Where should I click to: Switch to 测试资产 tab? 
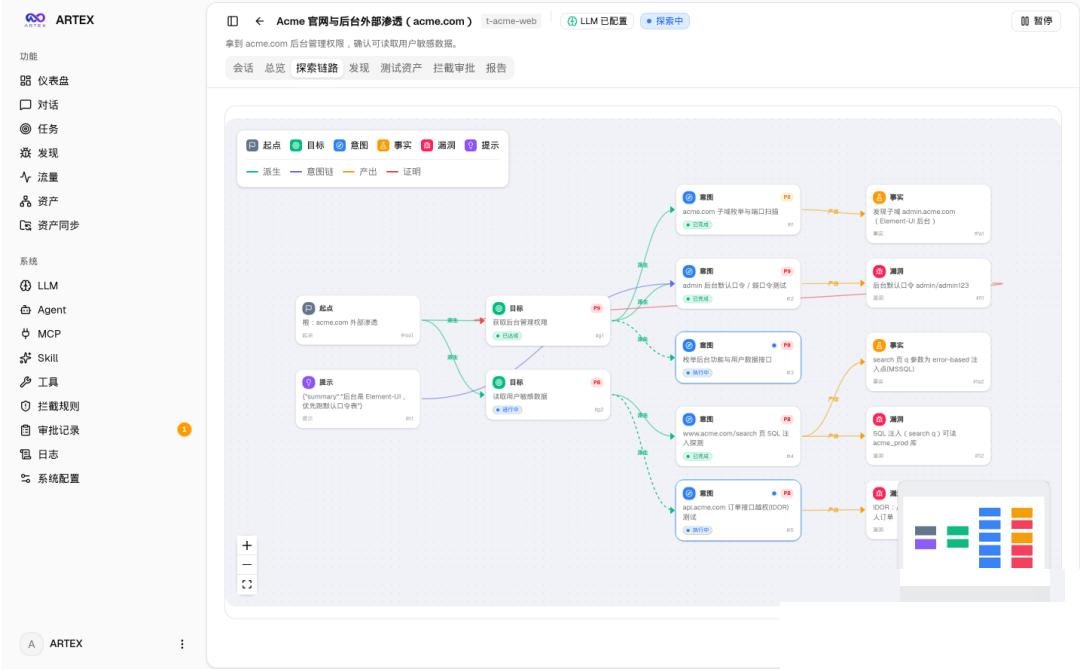click(401, 68)
